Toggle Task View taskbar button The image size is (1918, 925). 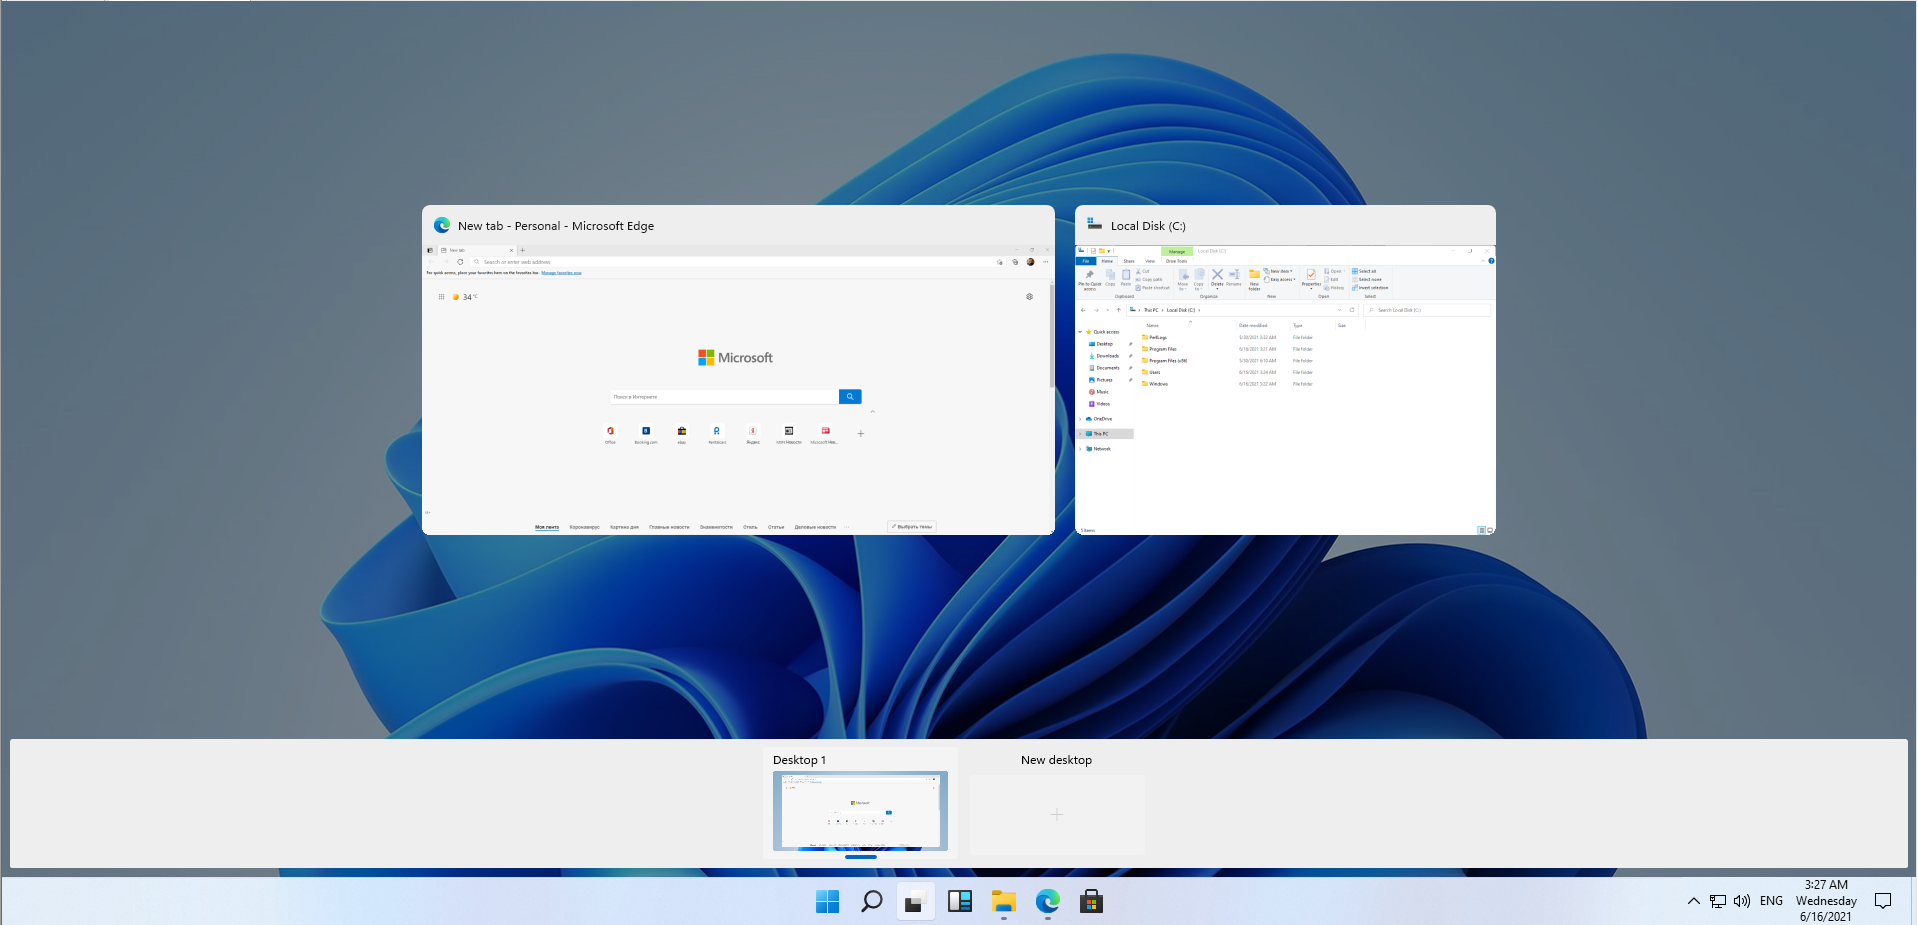click(916, 902)
